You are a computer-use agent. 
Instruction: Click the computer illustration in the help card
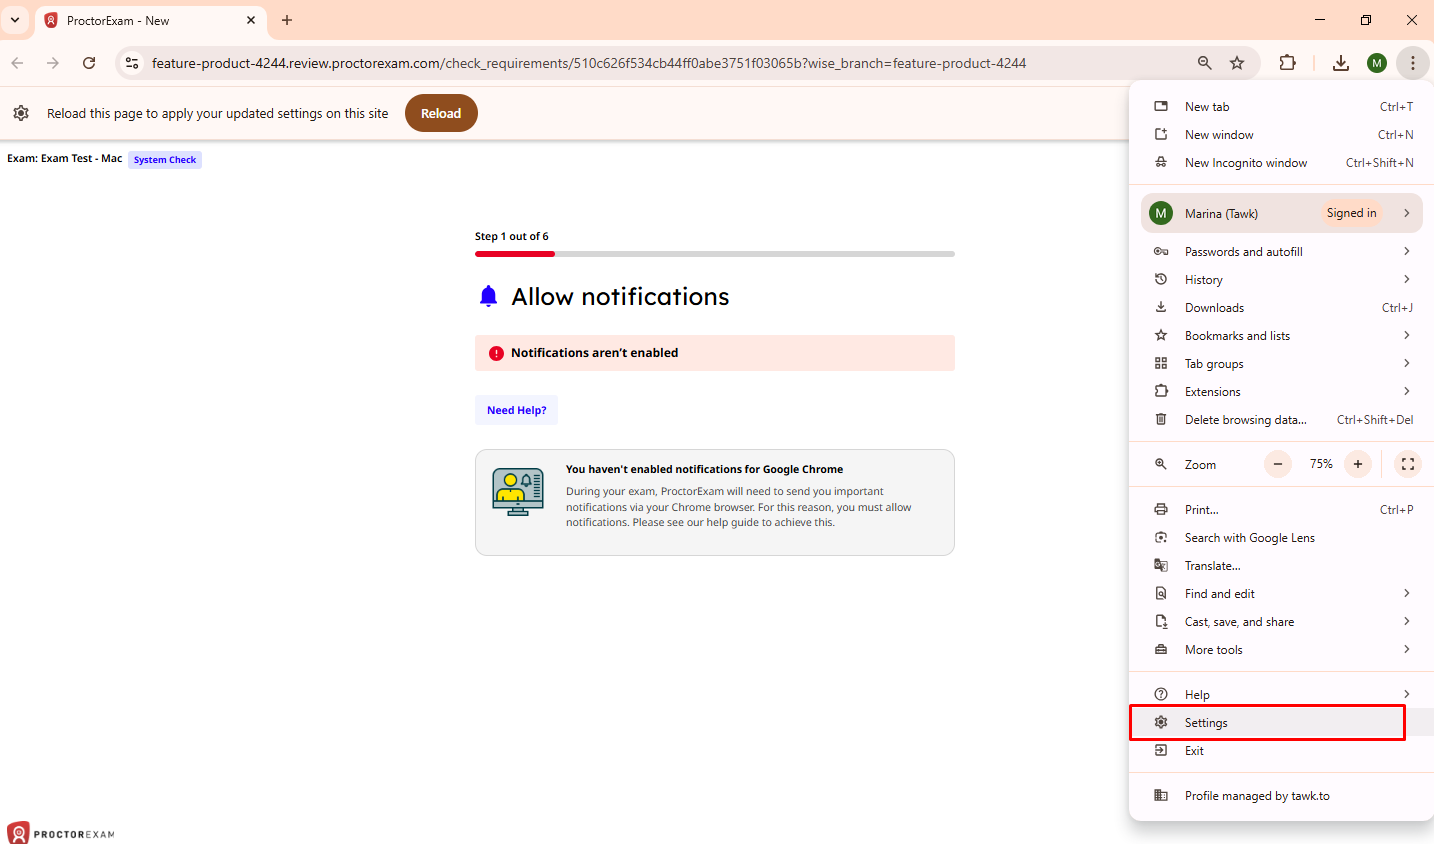[518, 491]
